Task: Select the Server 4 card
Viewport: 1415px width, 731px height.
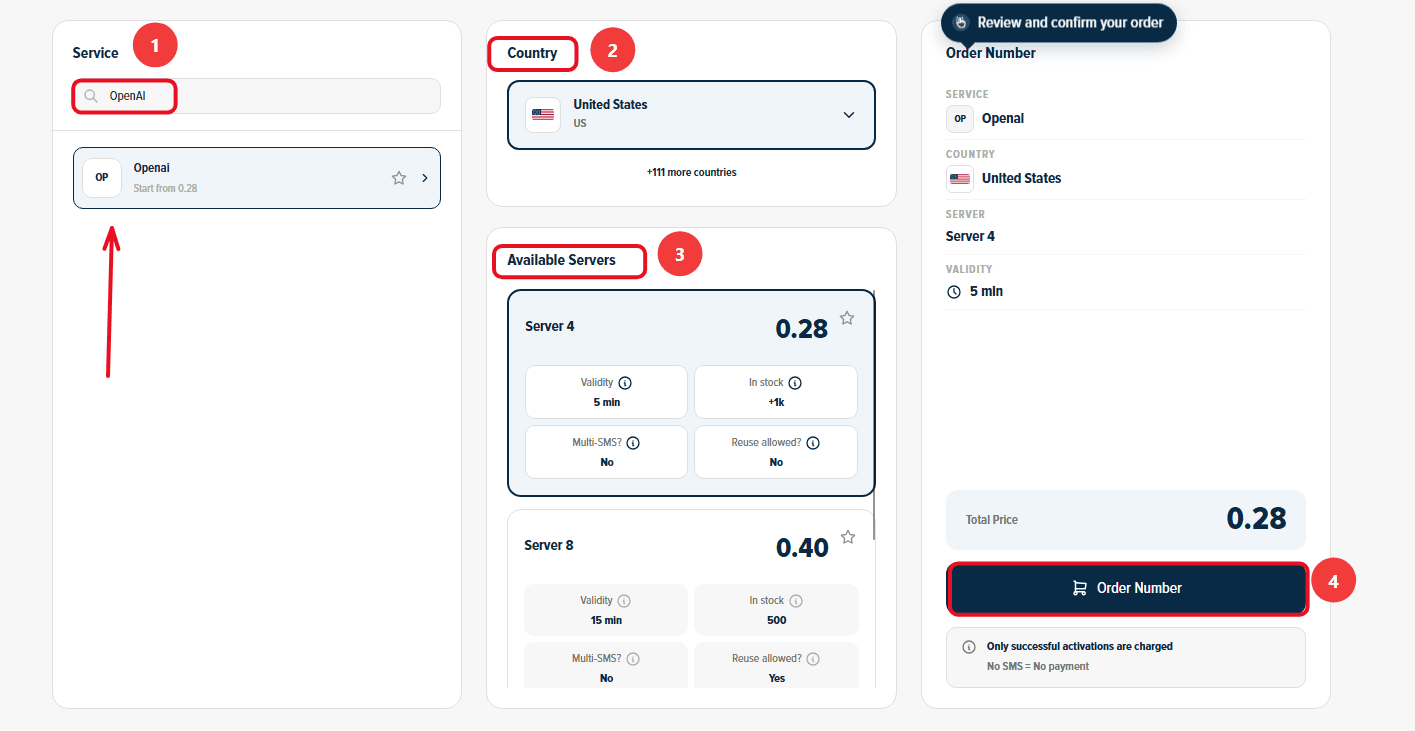Action: click(x=691, y=393)
